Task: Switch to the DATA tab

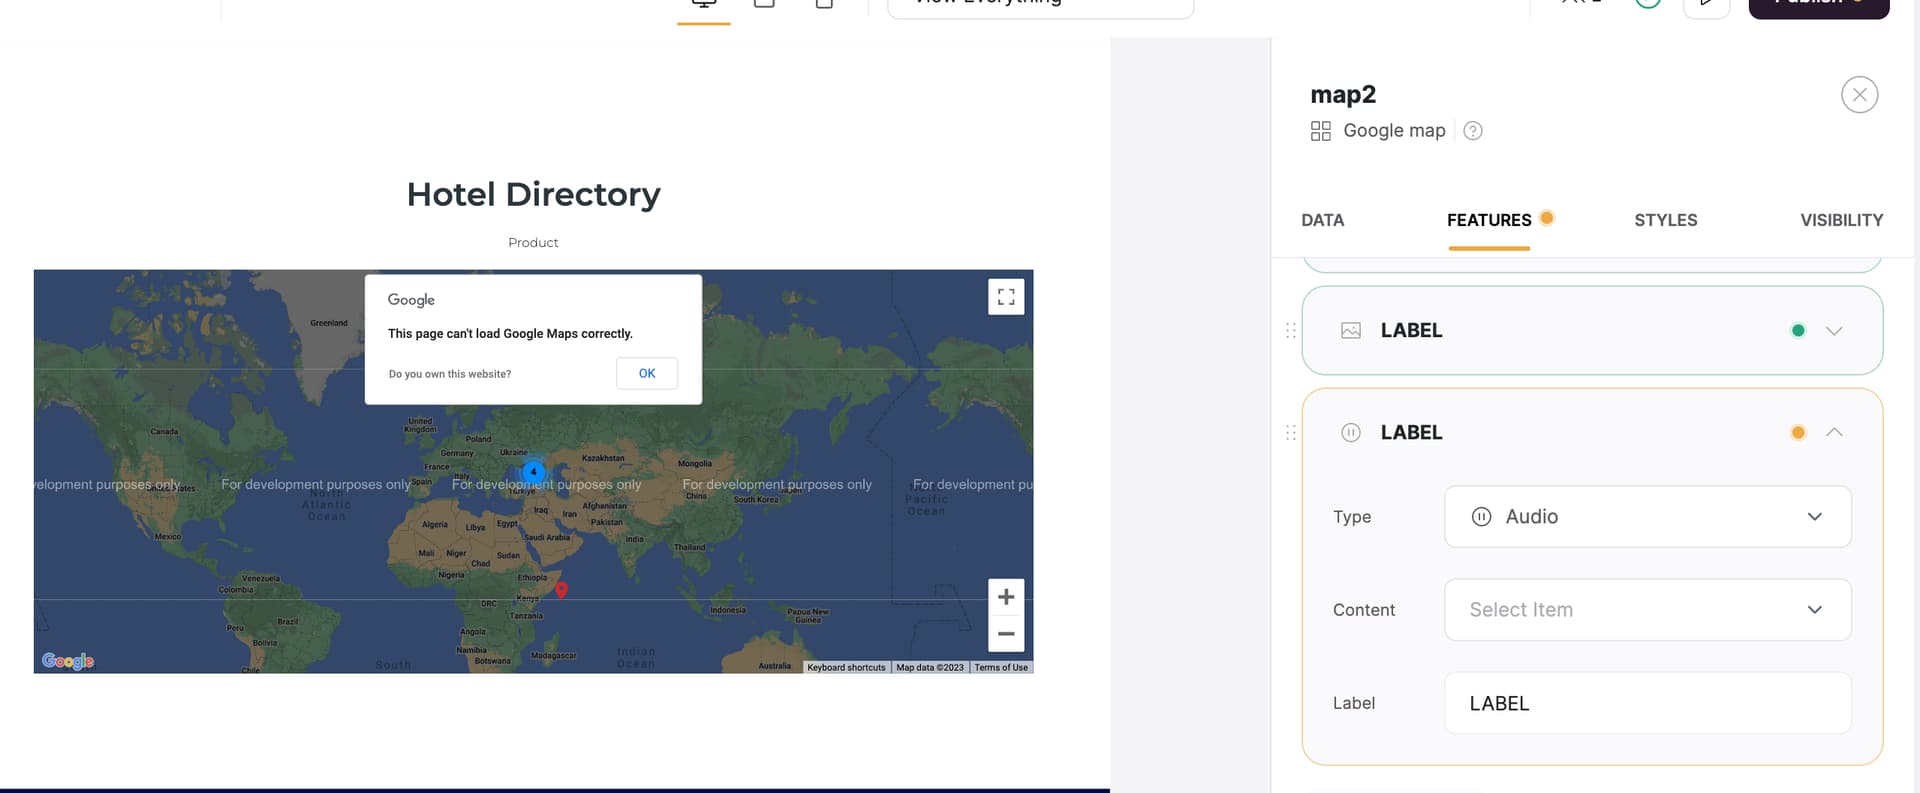Action: pyautogui.click(x=1322, y=220)
